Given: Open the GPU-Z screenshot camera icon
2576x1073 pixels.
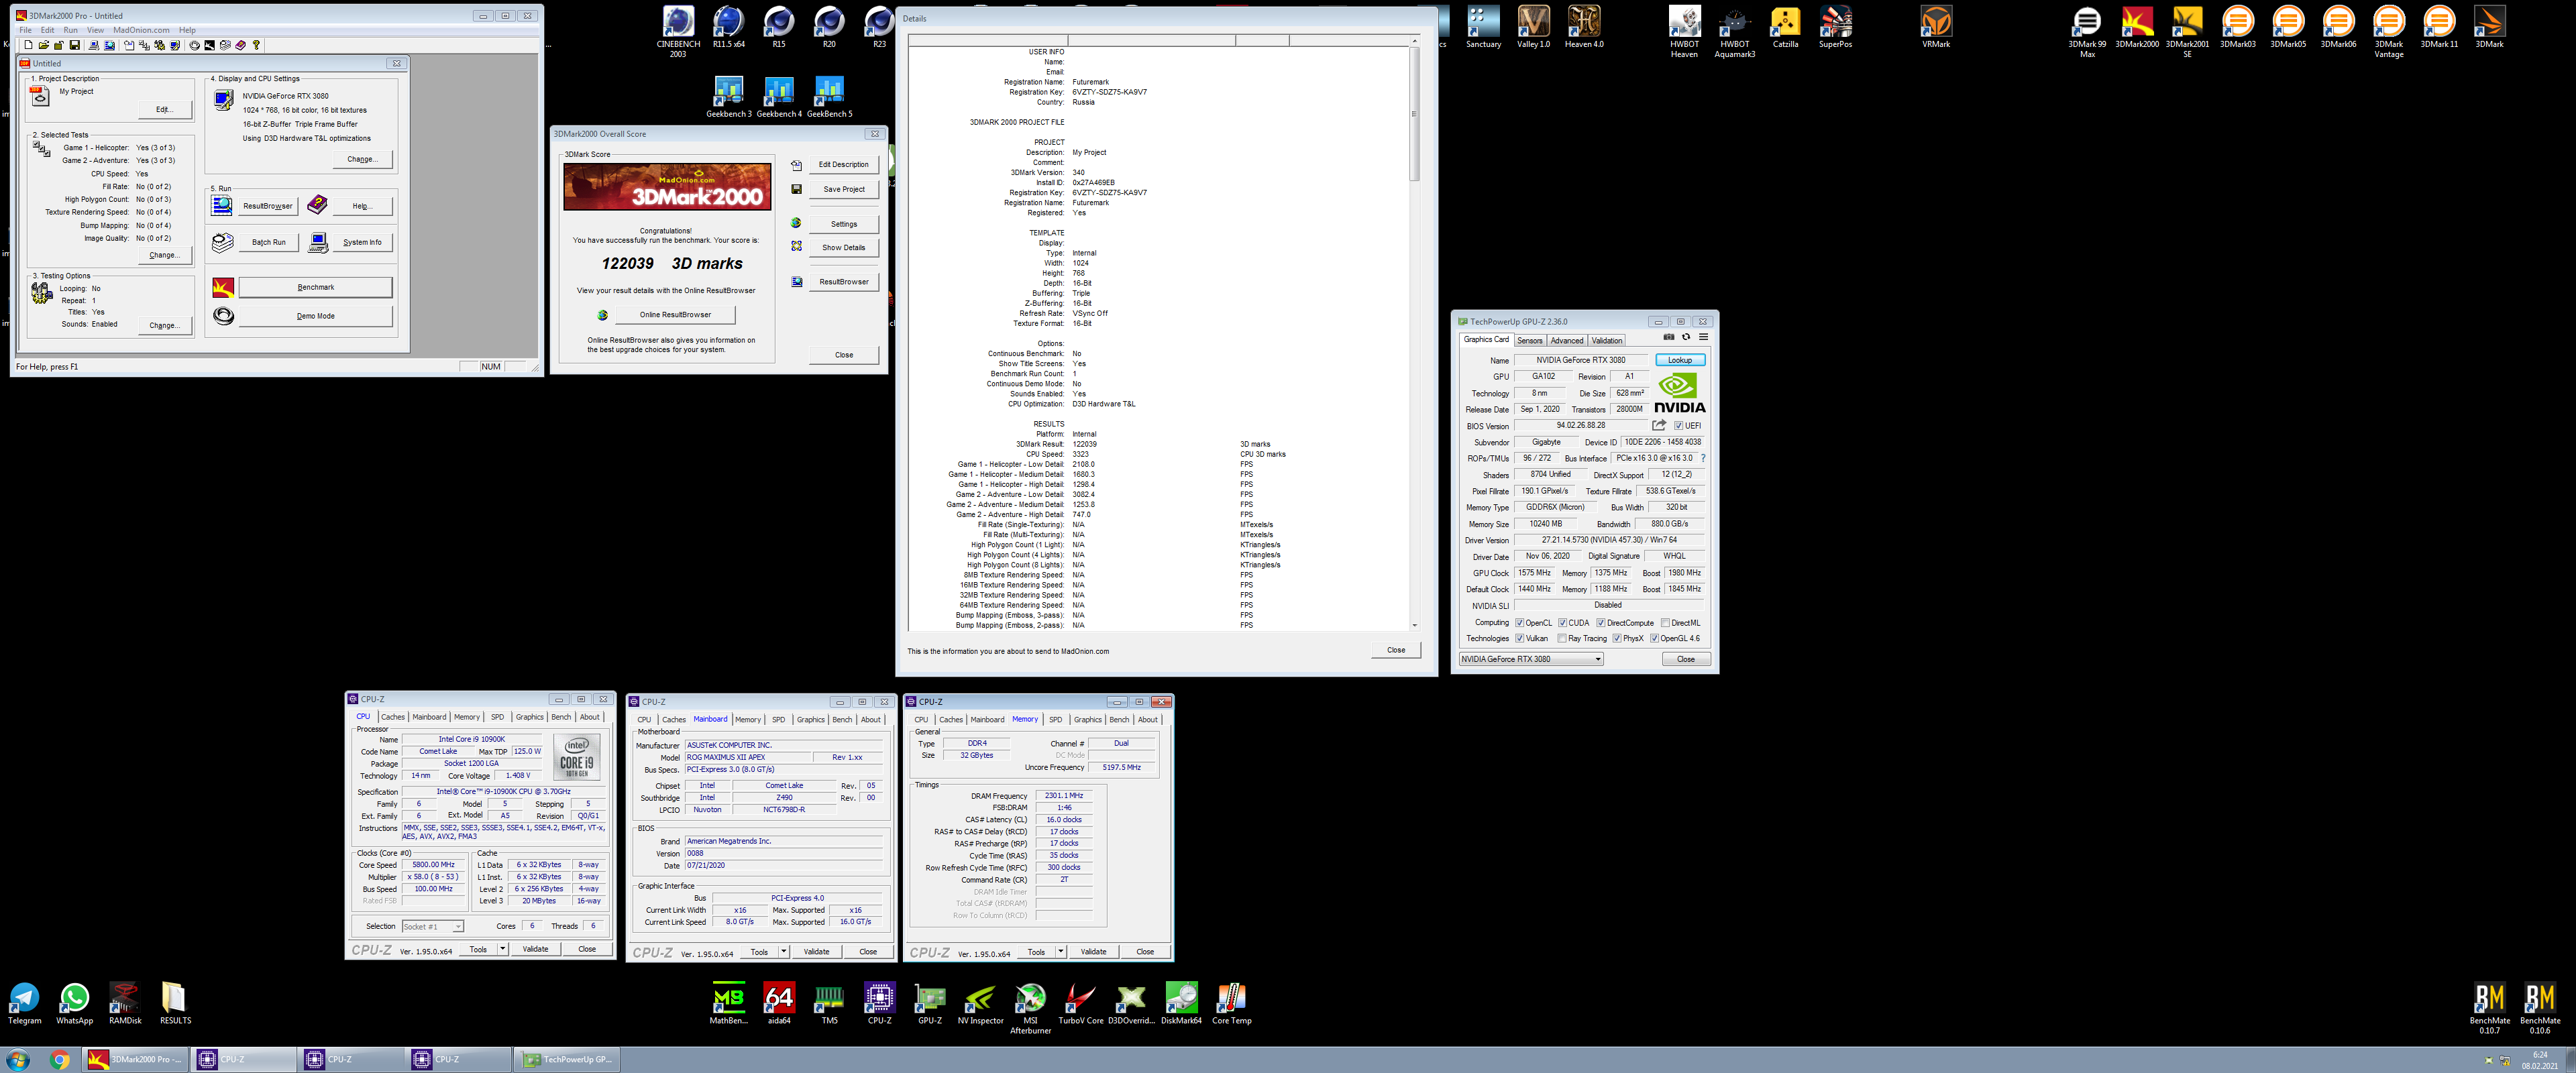Looking at the screenshot, I should (x=1669, y=337).
